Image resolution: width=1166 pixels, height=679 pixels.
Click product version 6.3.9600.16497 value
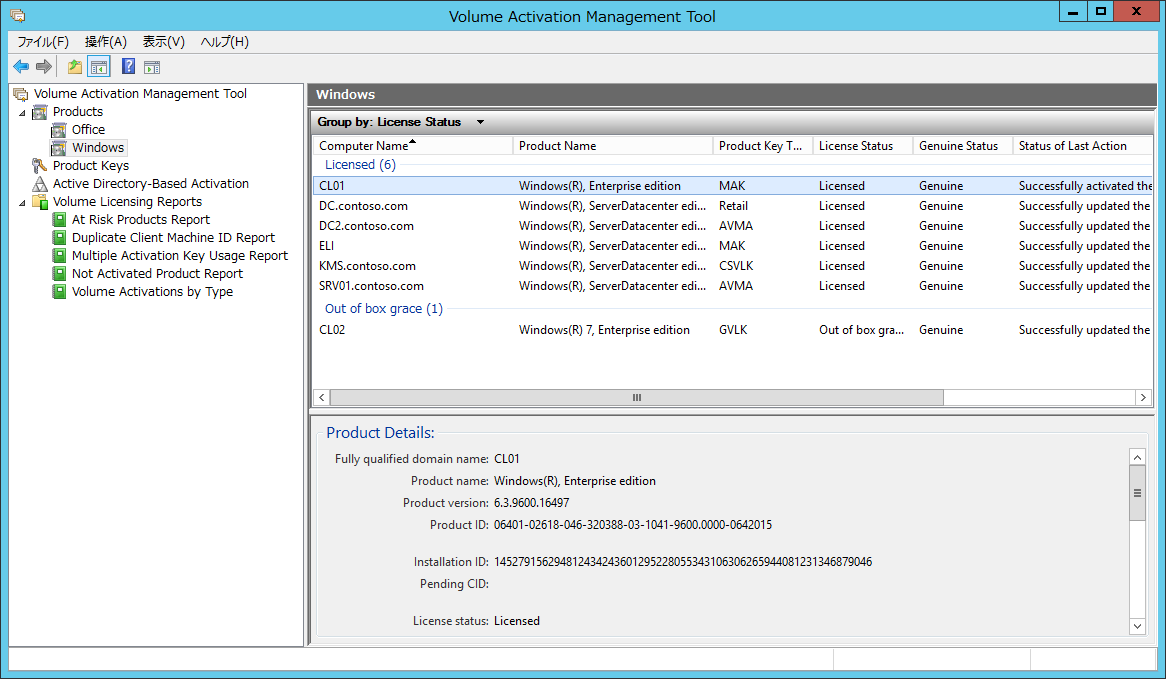pos(532,503)
